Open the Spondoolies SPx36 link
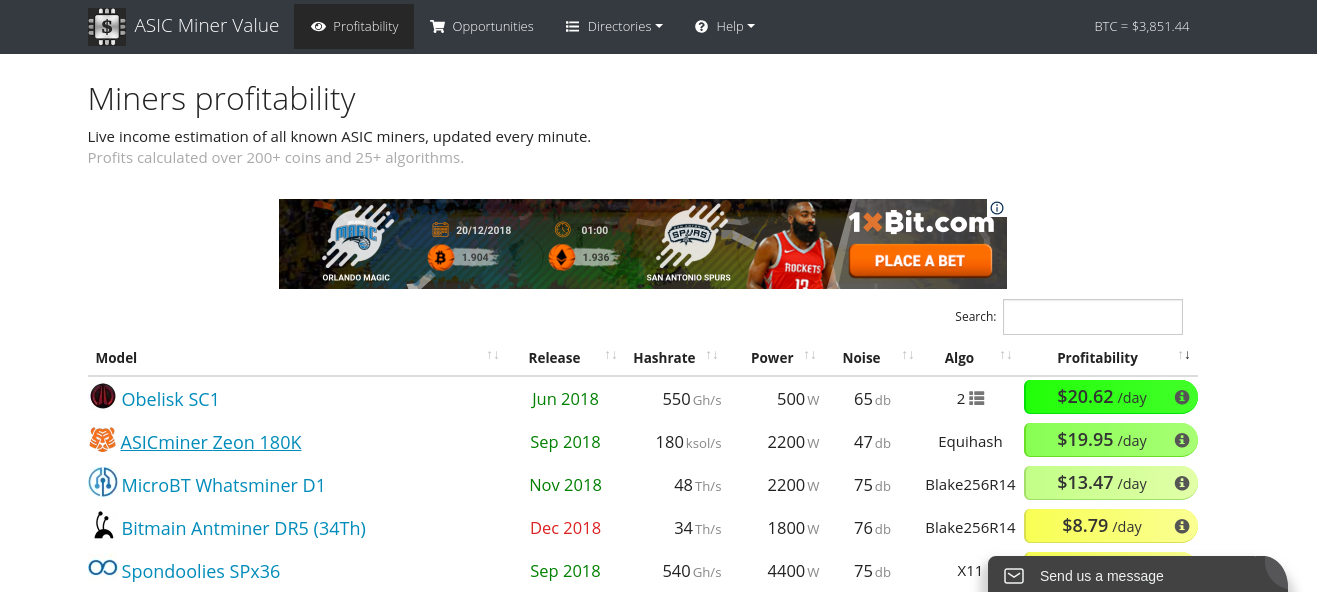This screenshot has height=592, width=1317. tap(201, 571)
